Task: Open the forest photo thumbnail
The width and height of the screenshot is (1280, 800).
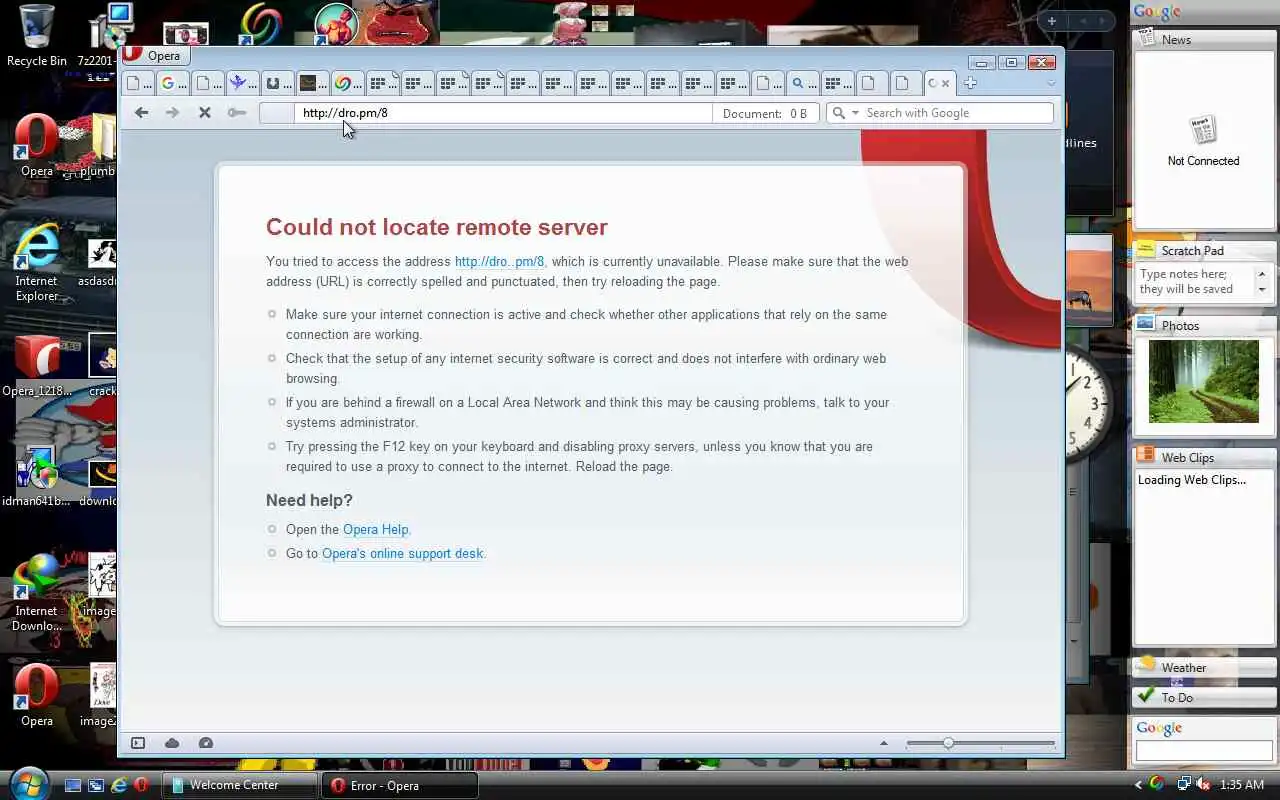Action: click(1203, 381)
